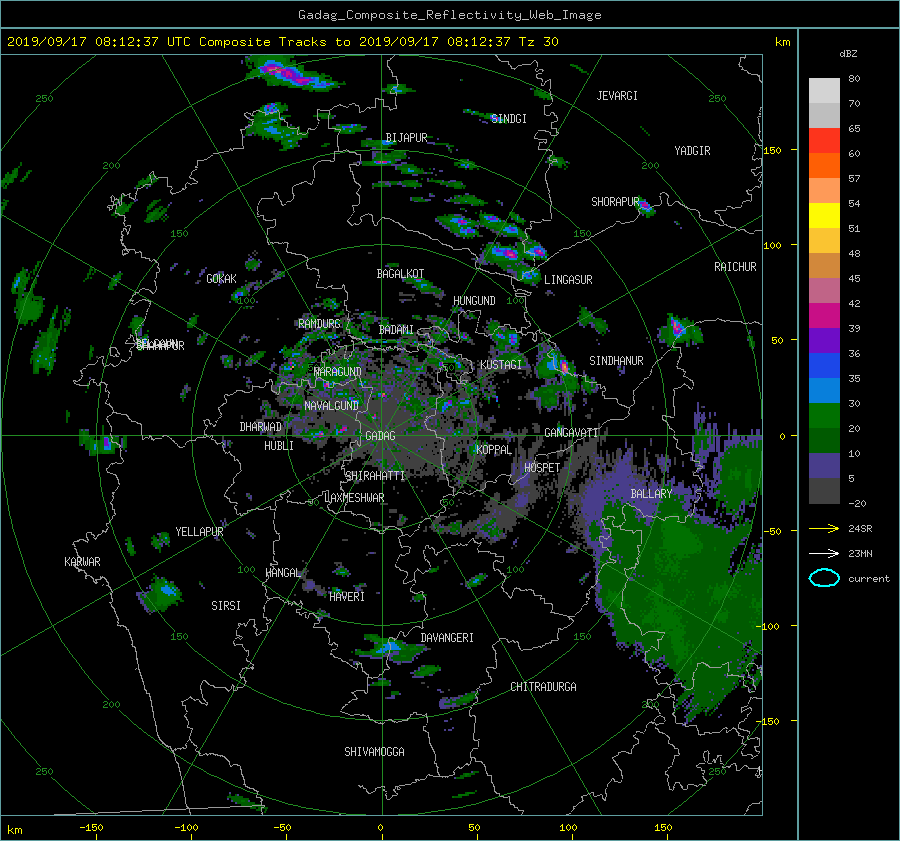Click the dark grey -20 dBZ swatch

pyautogui.click(x=824, y=491)
